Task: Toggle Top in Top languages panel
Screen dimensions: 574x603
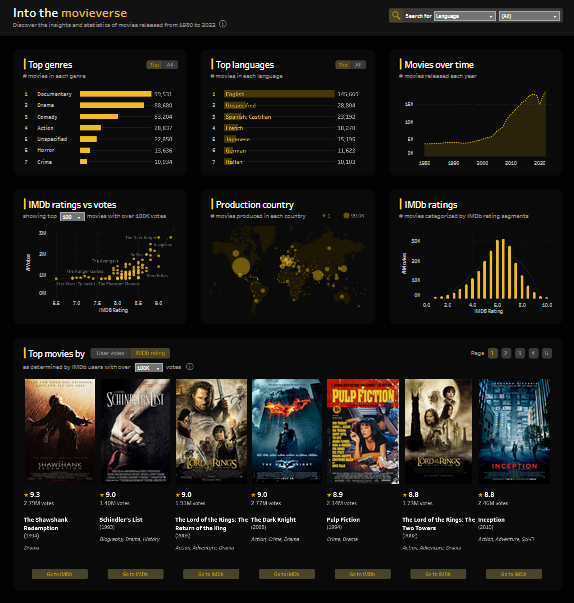Action: click(343, 65)
